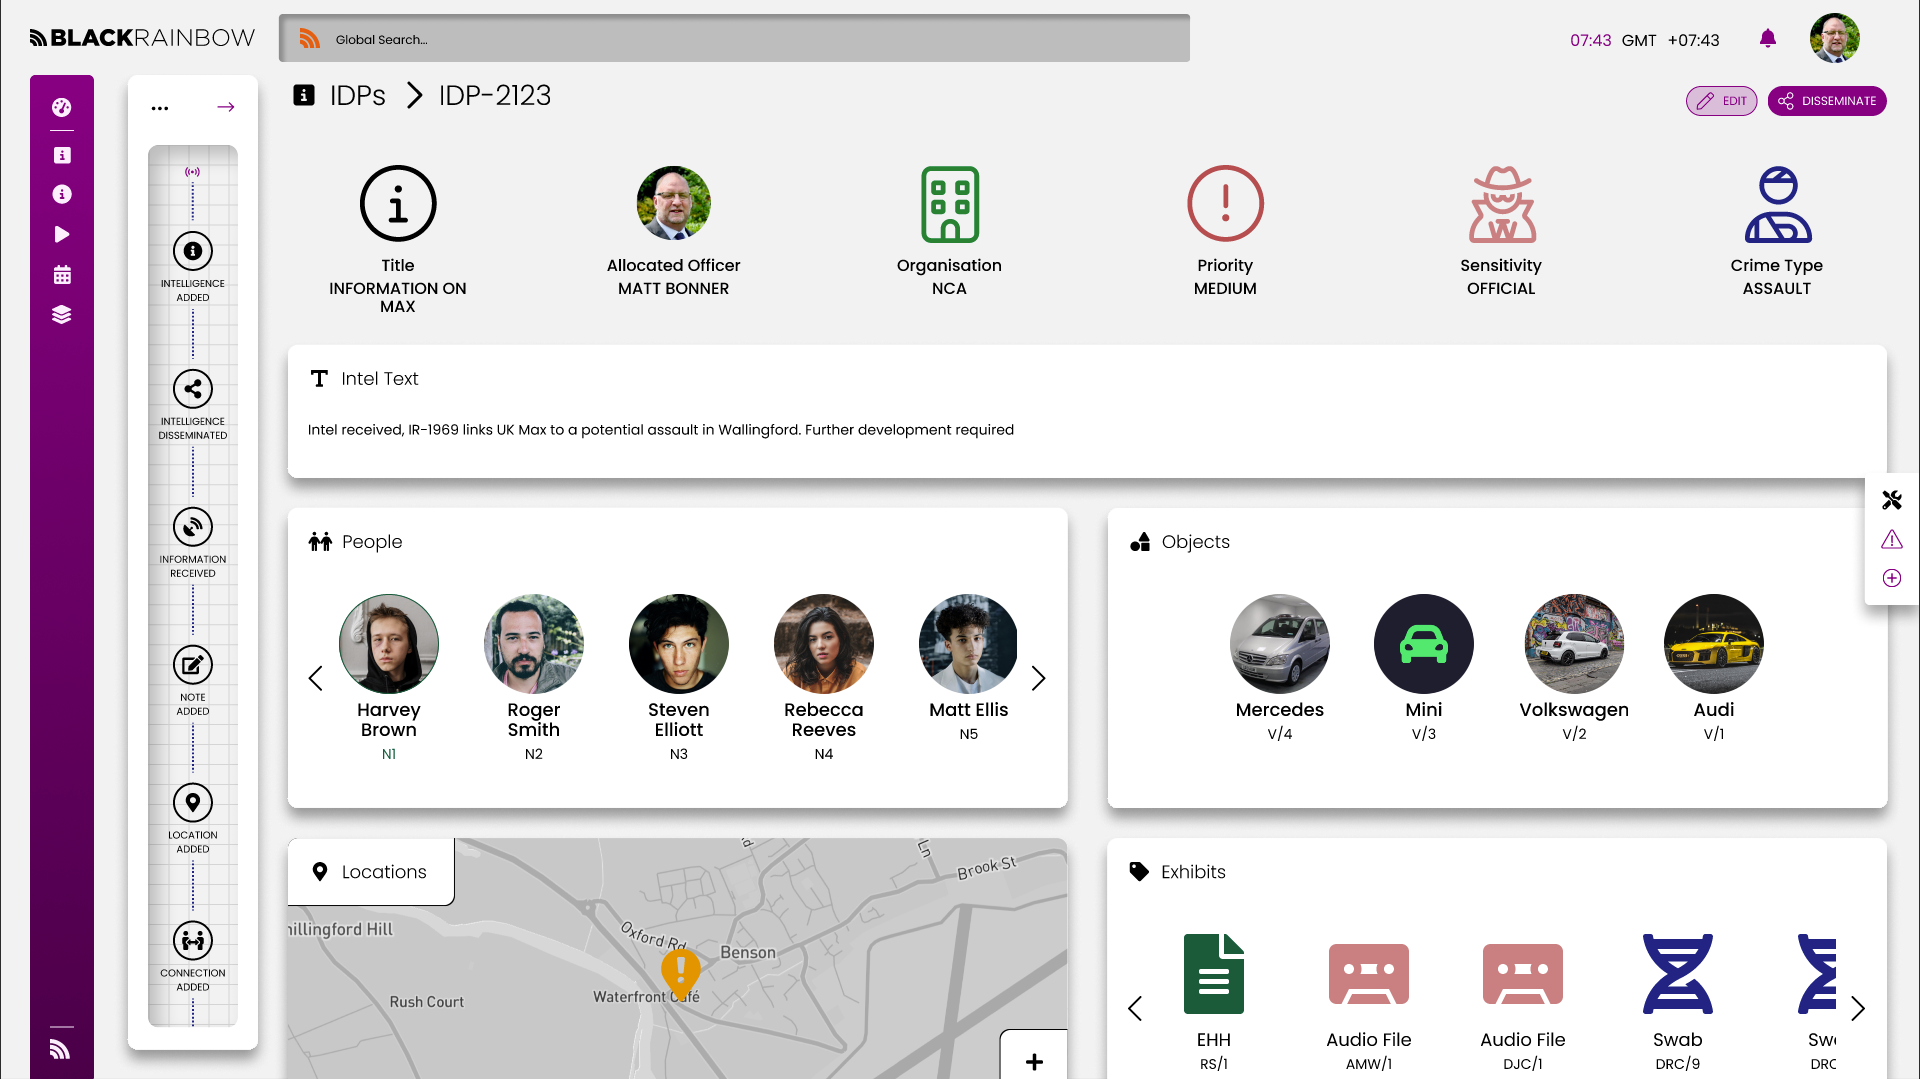Navigate to IDPs via the breadcrumb
The width and height of the screenshot is (1920, 1079).
pyautogui.click(x=357, y=96)
